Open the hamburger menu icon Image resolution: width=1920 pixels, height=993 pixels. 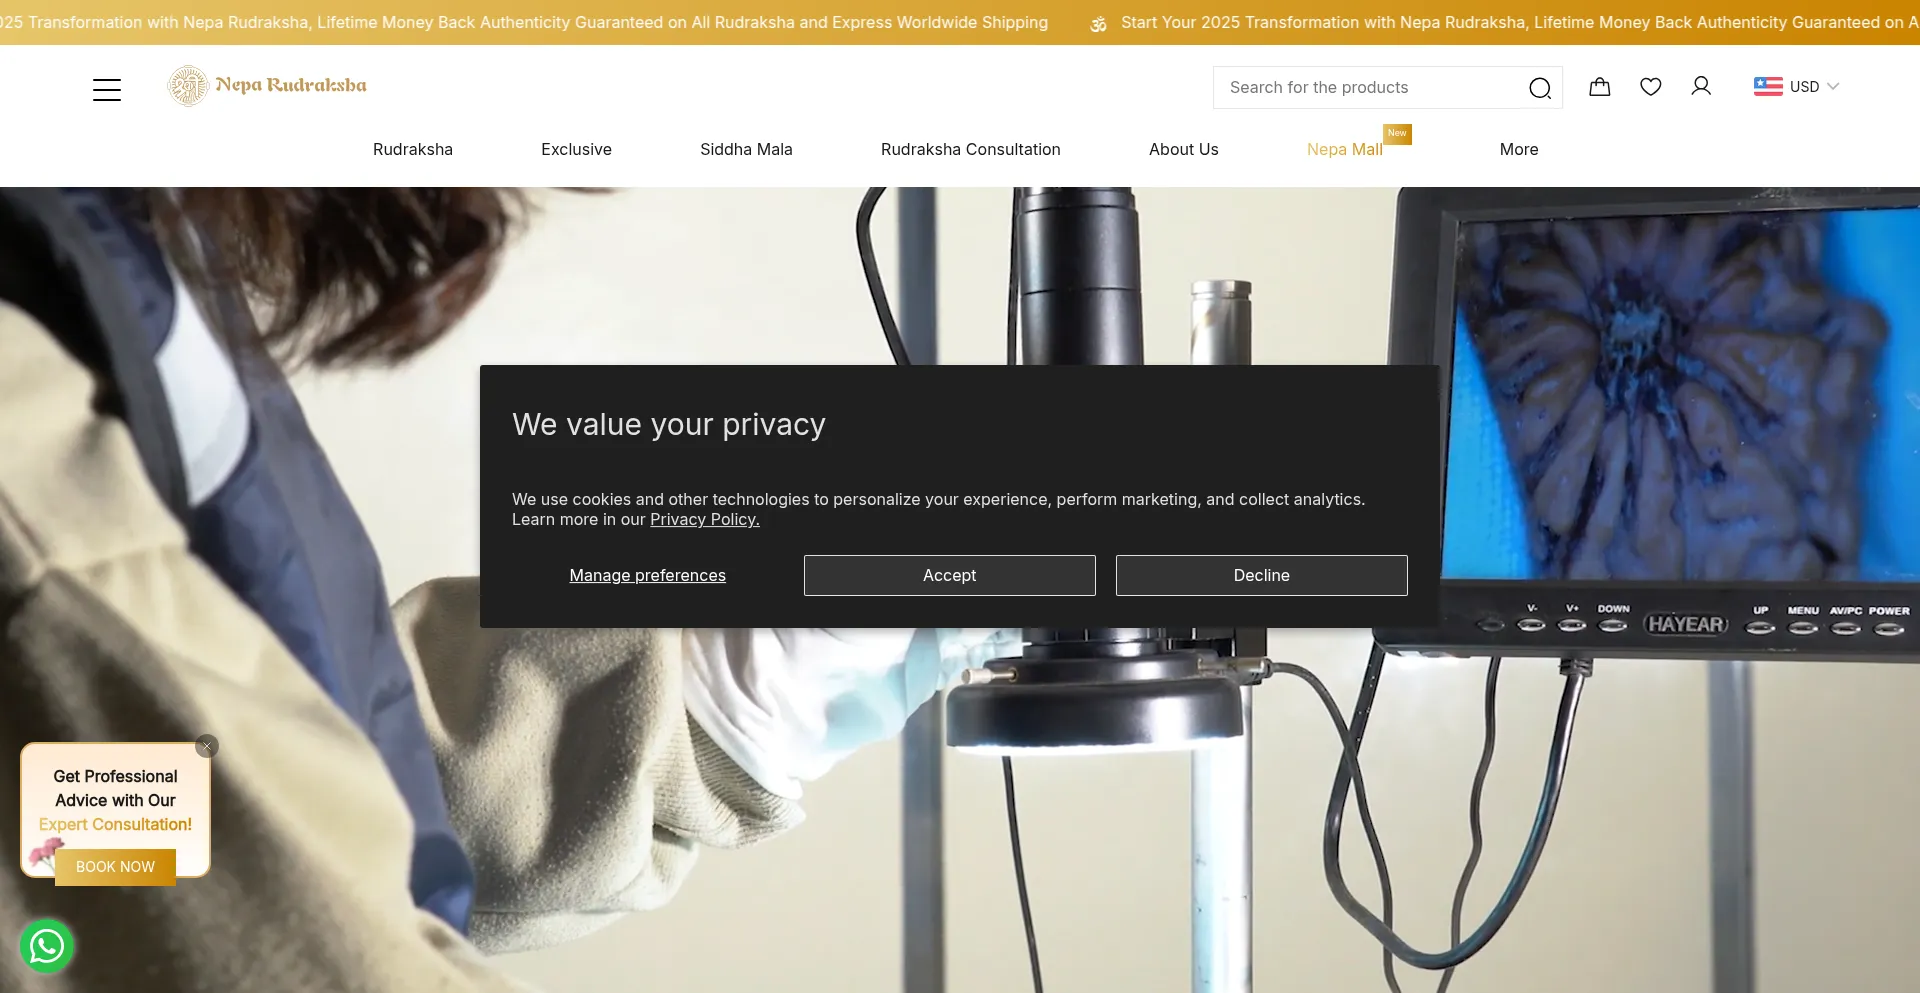click(x=107, y=90)
